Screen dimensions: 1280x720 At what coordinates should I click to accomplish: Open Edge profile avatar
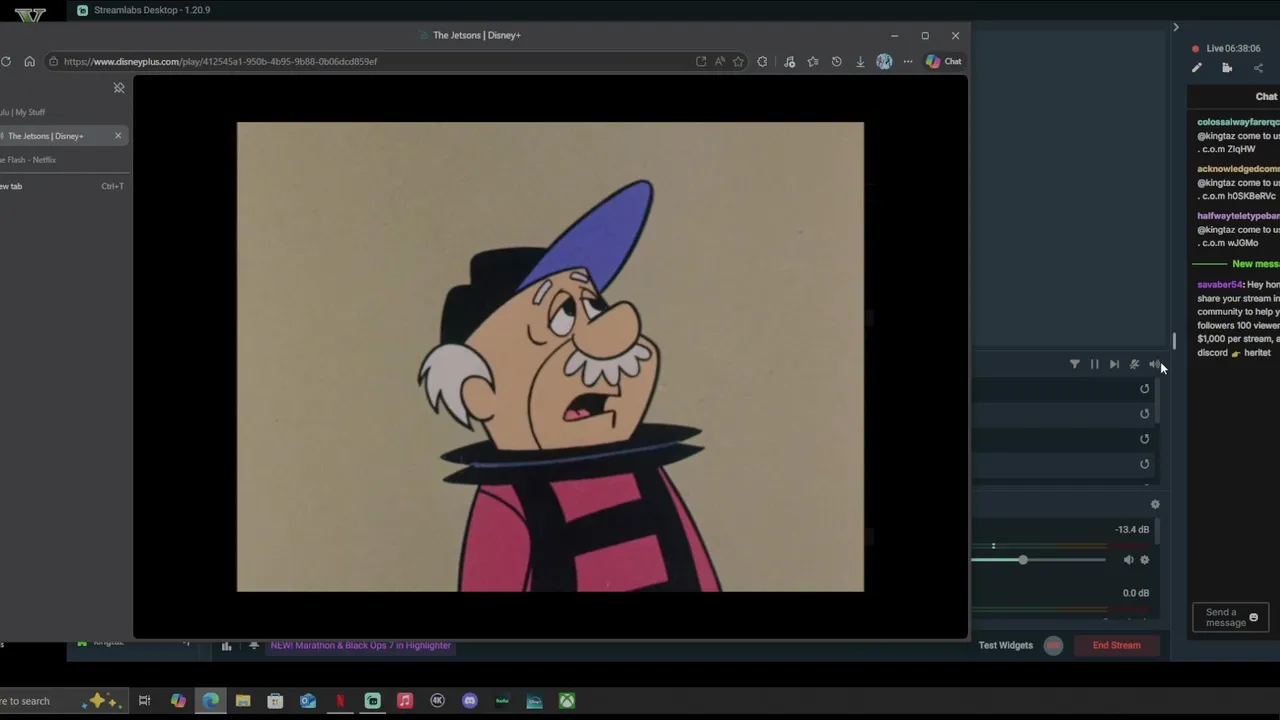tap(884, 61)
